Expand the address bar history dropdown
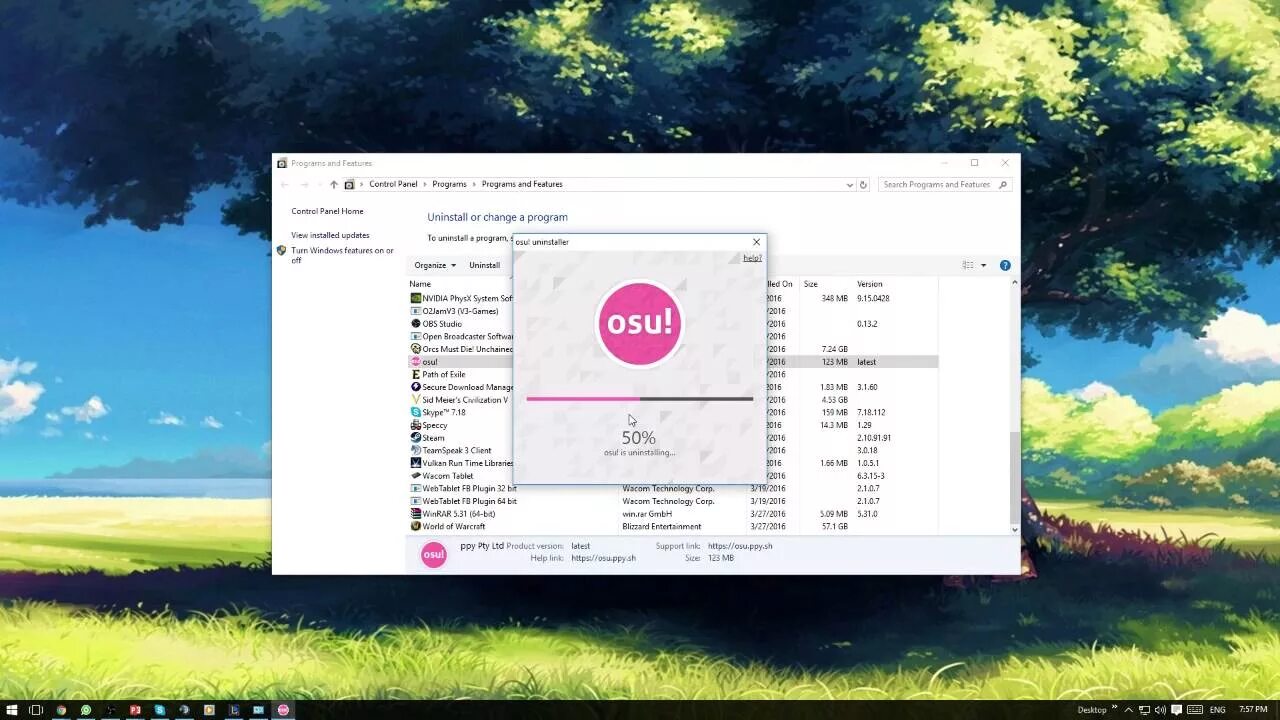The height and width of the screenshot is (720, 1280). click(849, 184)
